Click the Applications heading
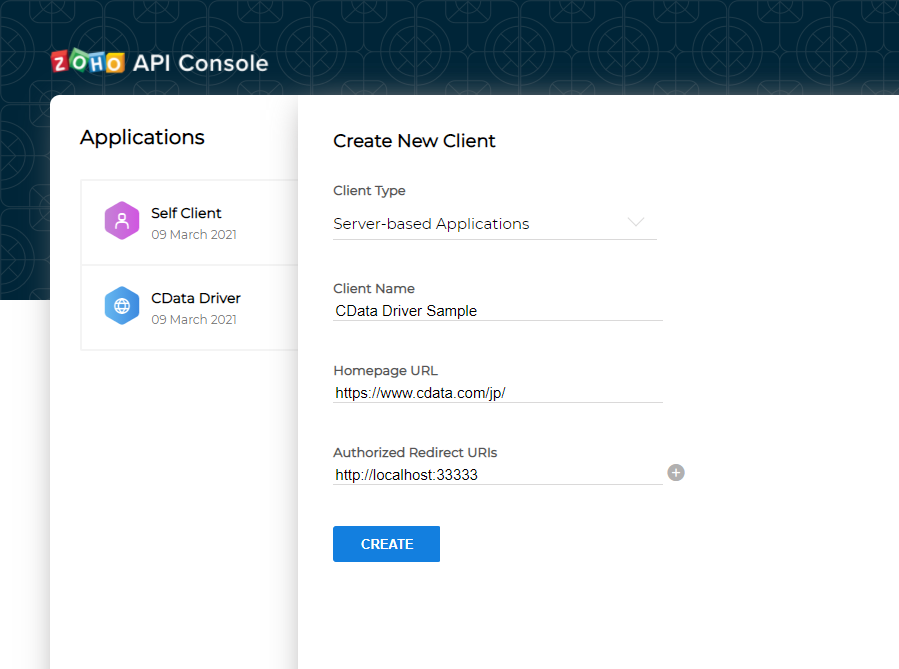The height and width of the screenshot is (669, 899). (x=142, y=138)
